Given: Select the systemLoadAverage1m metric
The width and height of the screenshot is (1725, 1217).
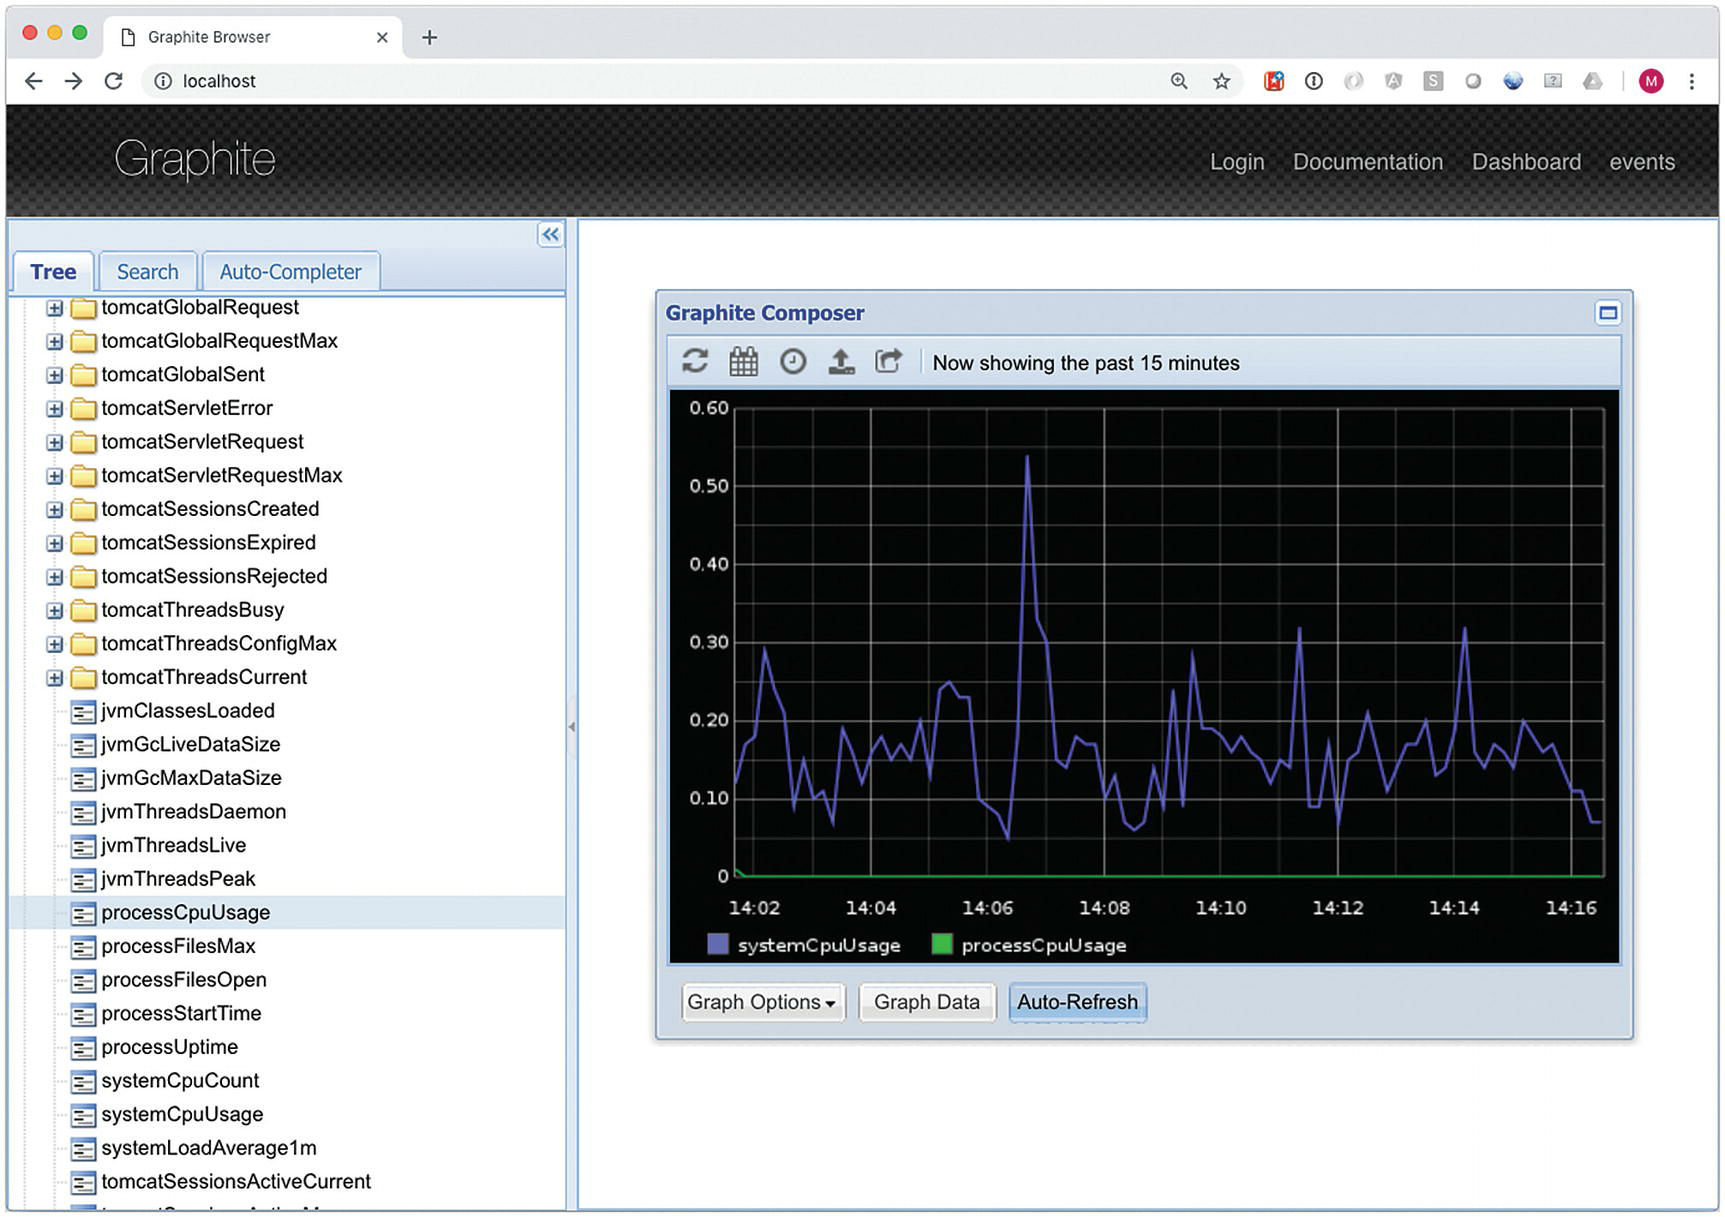Looking at the screenshot, I should (208, 1148).
